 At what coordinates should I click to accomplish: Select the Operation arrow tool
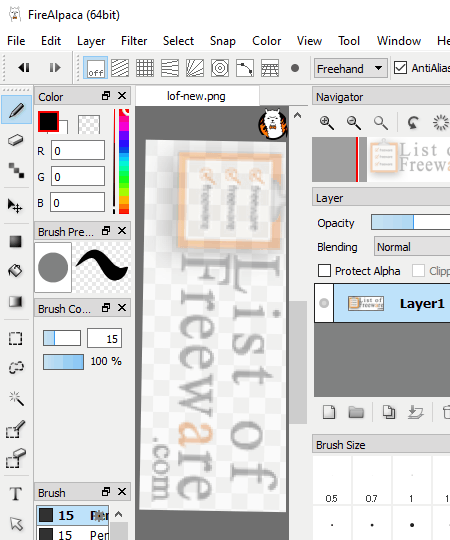16,523
